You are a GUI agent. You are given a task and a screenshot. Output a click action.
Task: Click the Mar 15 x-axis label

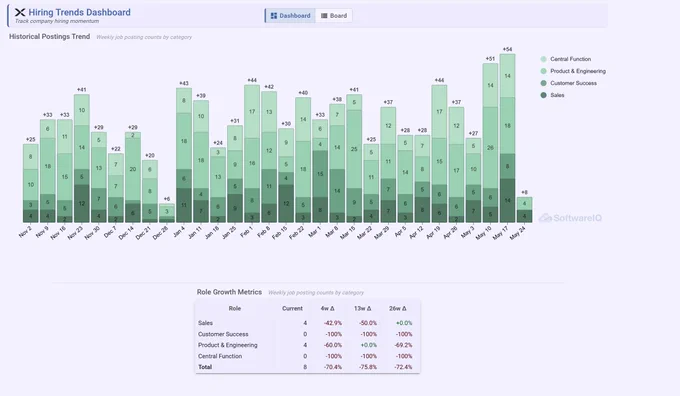coord(349,233)
